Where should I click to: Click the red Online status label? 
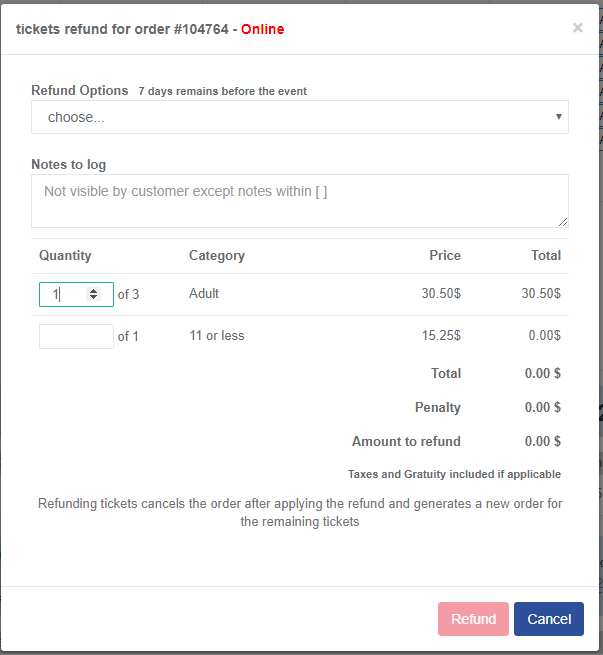point(263,29)
